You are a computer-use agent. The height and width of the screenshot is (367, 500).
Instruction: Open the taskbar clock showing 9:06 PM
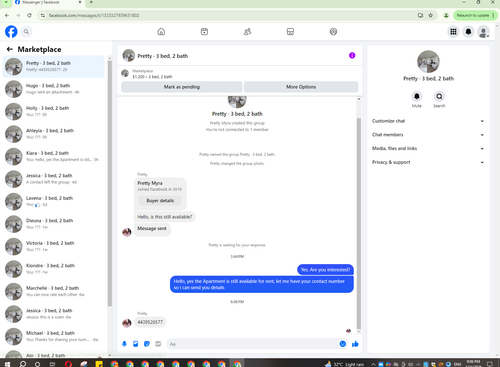(x=473, y=363)
